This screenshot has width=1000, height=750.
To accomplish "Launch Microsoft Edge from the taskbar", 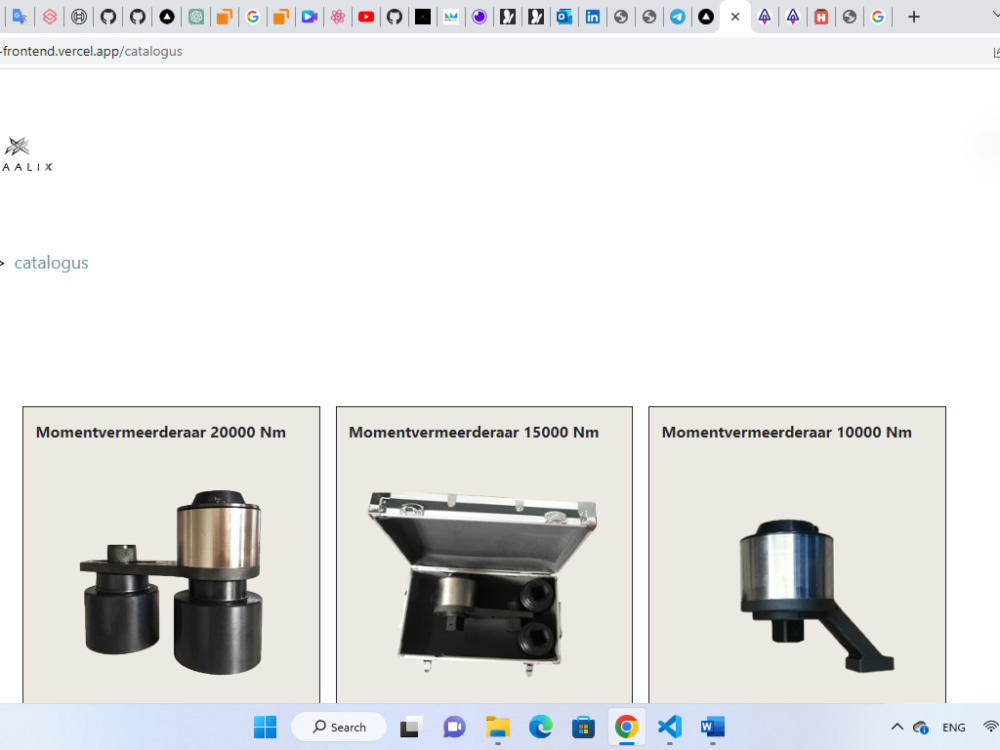I will coord(541,727).
